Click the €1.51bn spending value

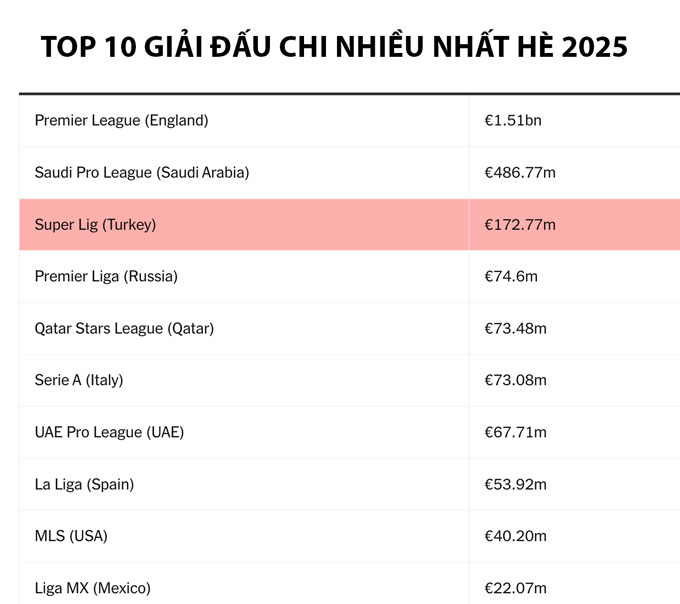click(x=513, y=120)
